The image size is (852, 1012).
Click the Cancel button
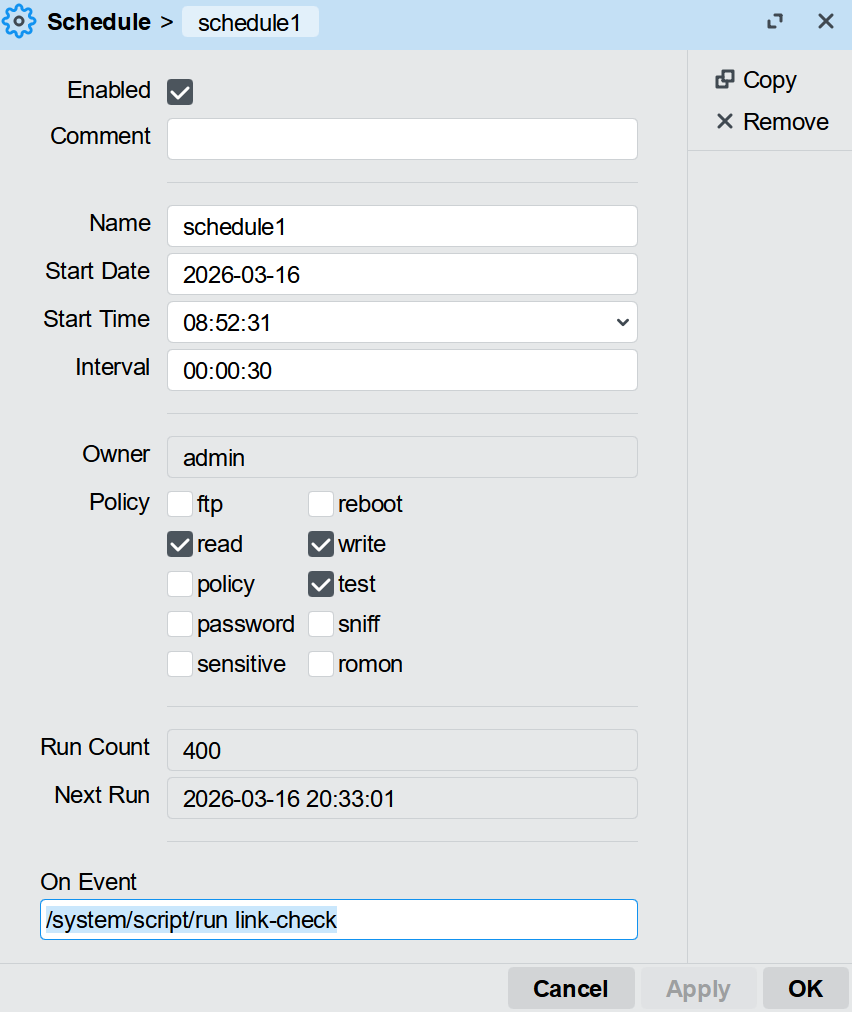point(571,988)
